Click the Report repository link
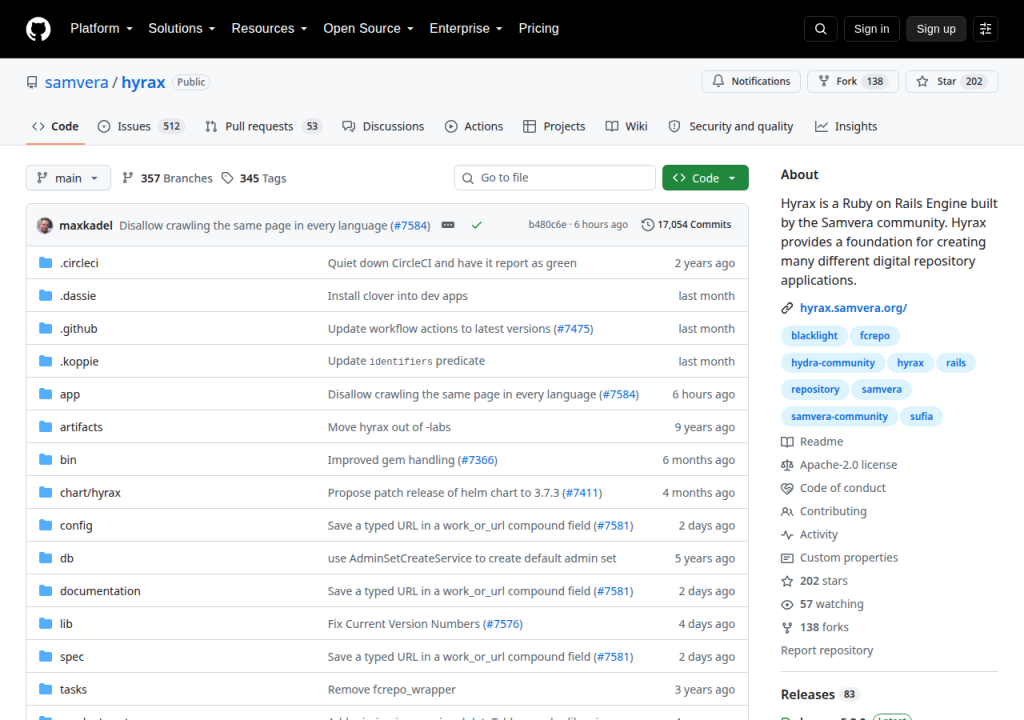 tap(827, 650)
